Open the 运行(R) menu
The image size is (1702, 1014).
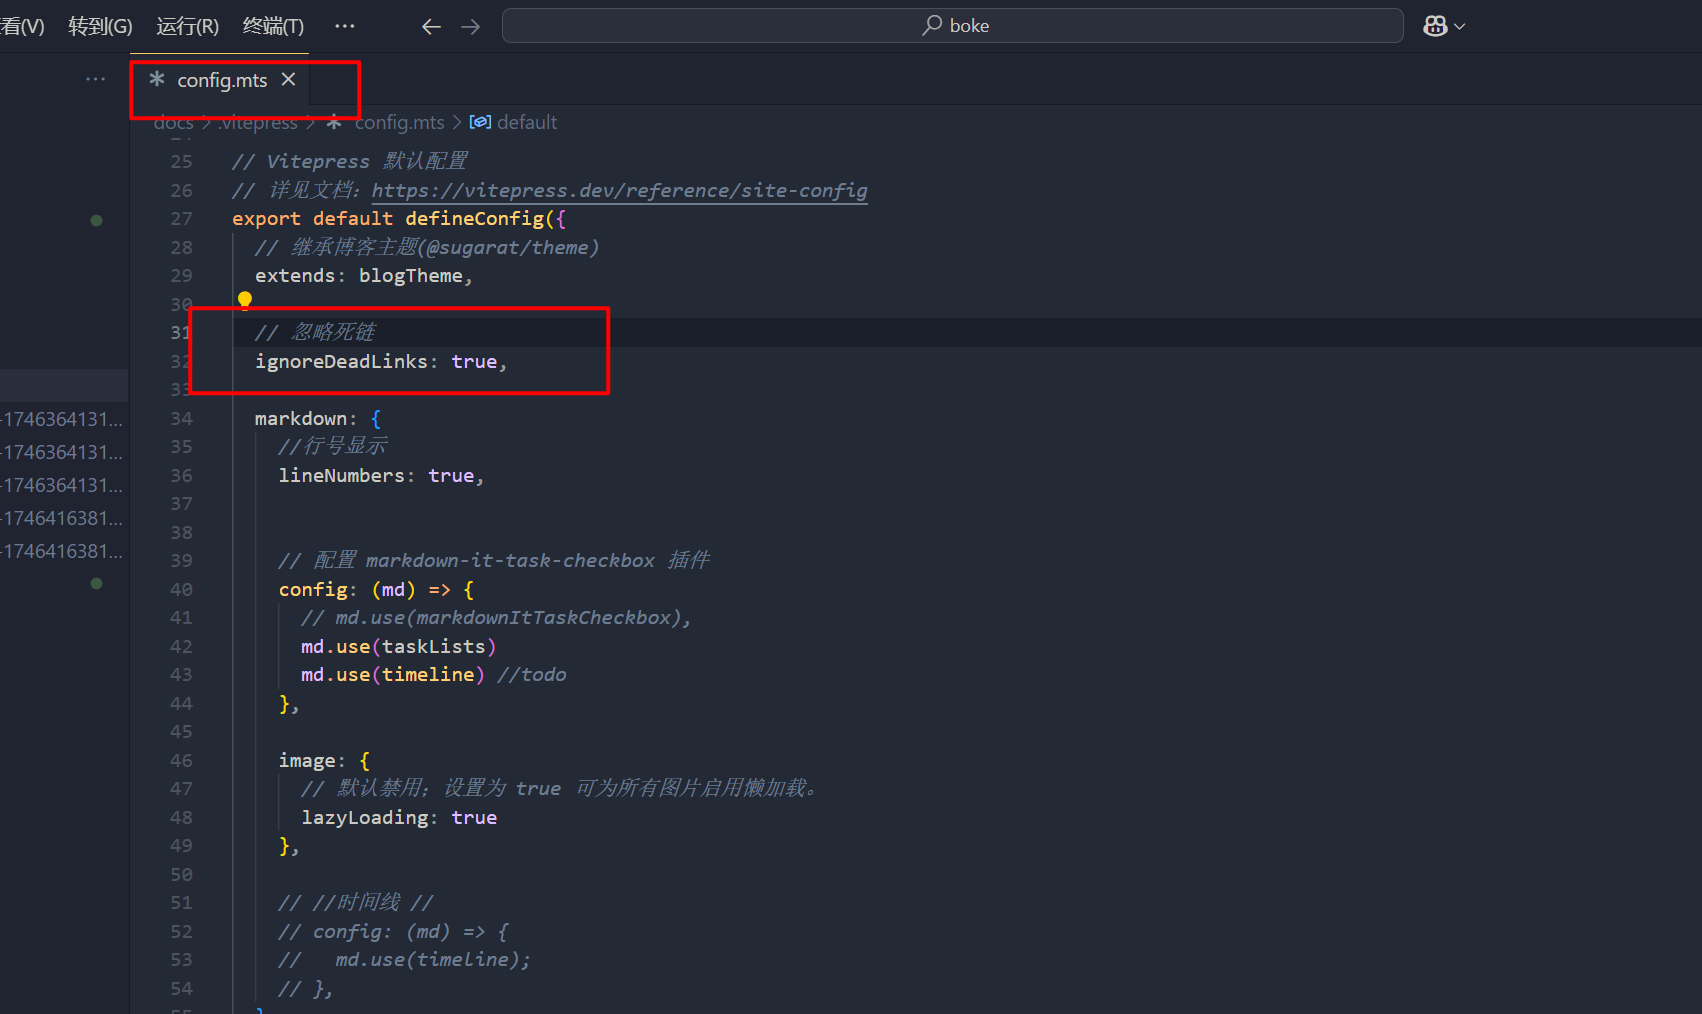click(x=187, y=26)
